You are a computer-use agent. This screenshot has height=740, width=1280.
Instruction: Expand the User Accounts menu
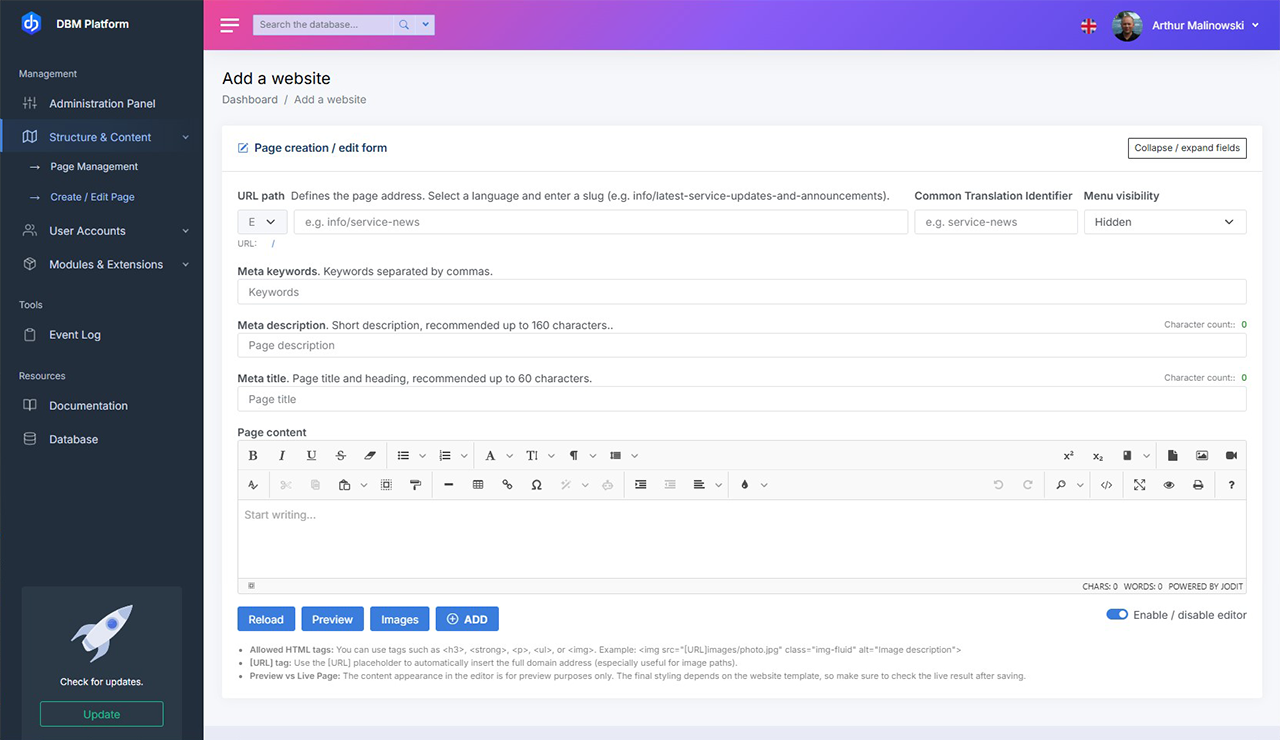click(x=101, y=231)
